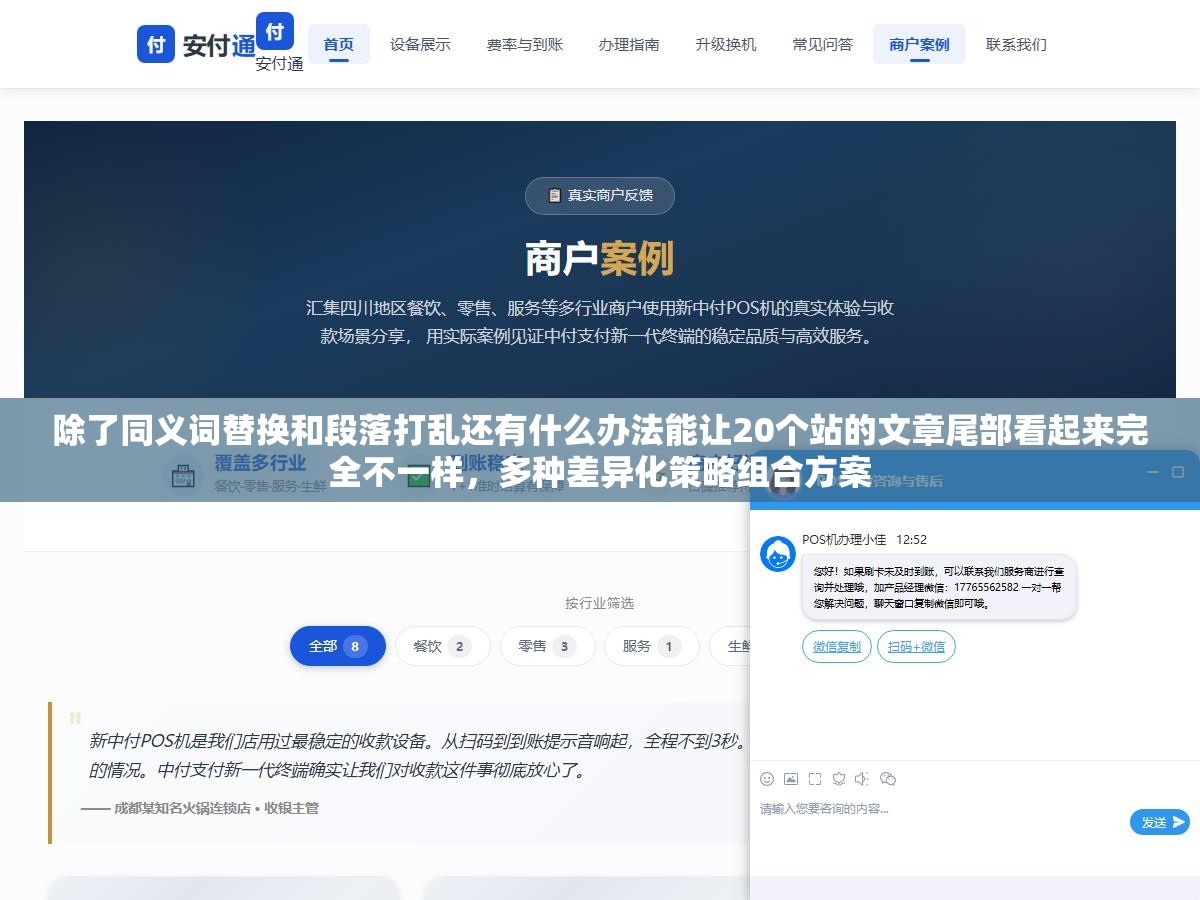Open the 升级换机 page
1200x900 pixels.
tap(726, 44)
